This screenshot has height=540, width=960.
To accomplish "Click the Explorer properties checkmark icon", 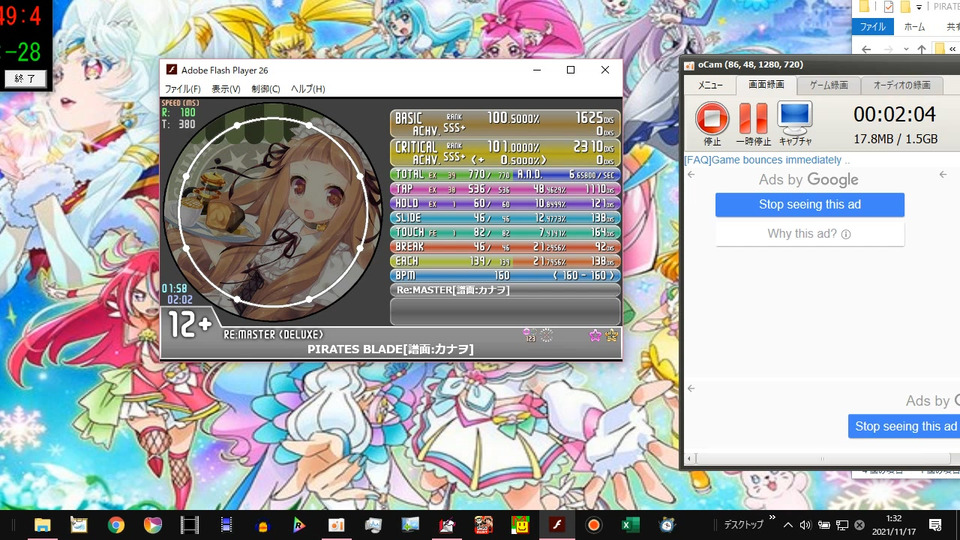I will click(x=888, y=7).
